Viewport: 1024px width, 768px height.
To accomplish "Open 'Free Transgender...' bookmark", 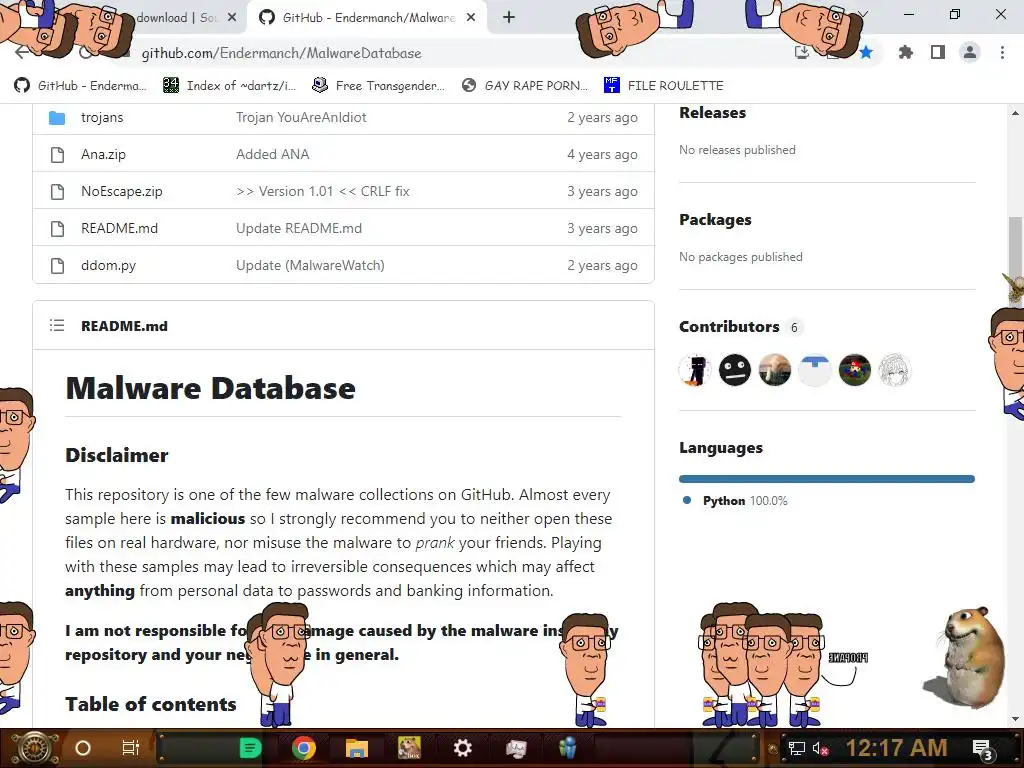I will click(378, 86).
